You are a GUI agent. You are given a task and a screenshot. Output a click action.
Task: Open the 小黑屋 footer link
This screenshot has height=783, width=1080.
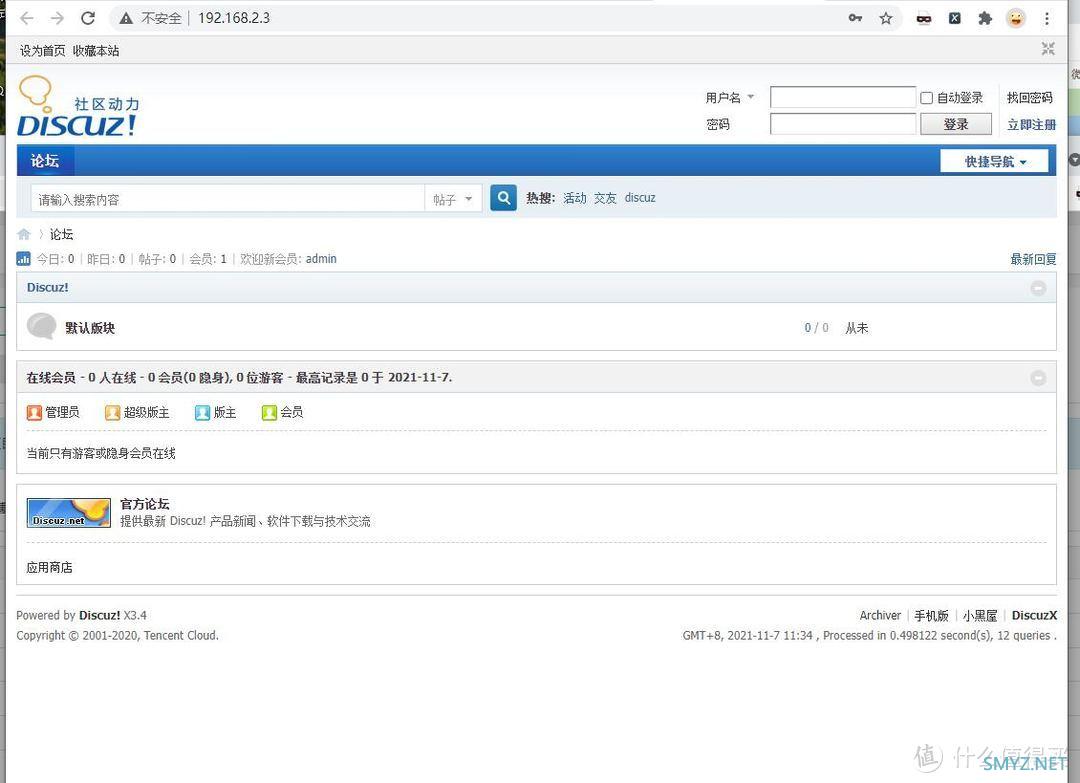point(980,616)
